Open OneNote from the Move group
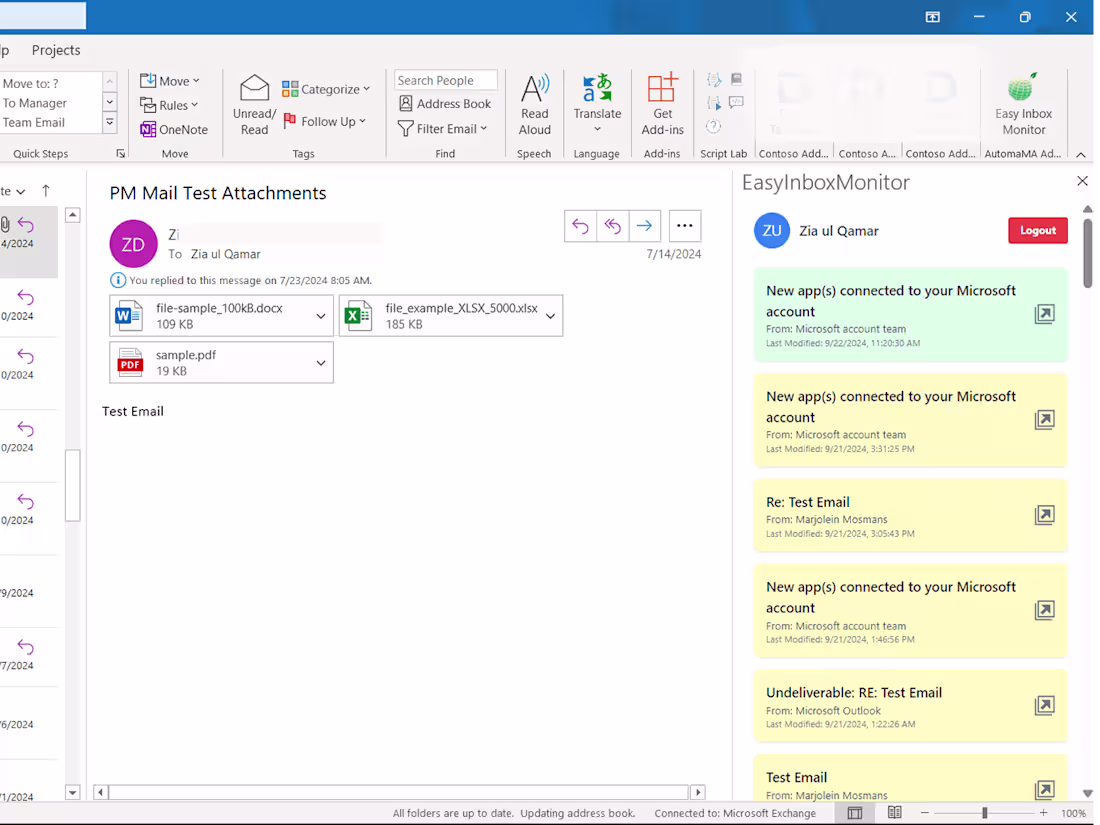The height and width of the screenshot is (825, 1100). point(175,129)
